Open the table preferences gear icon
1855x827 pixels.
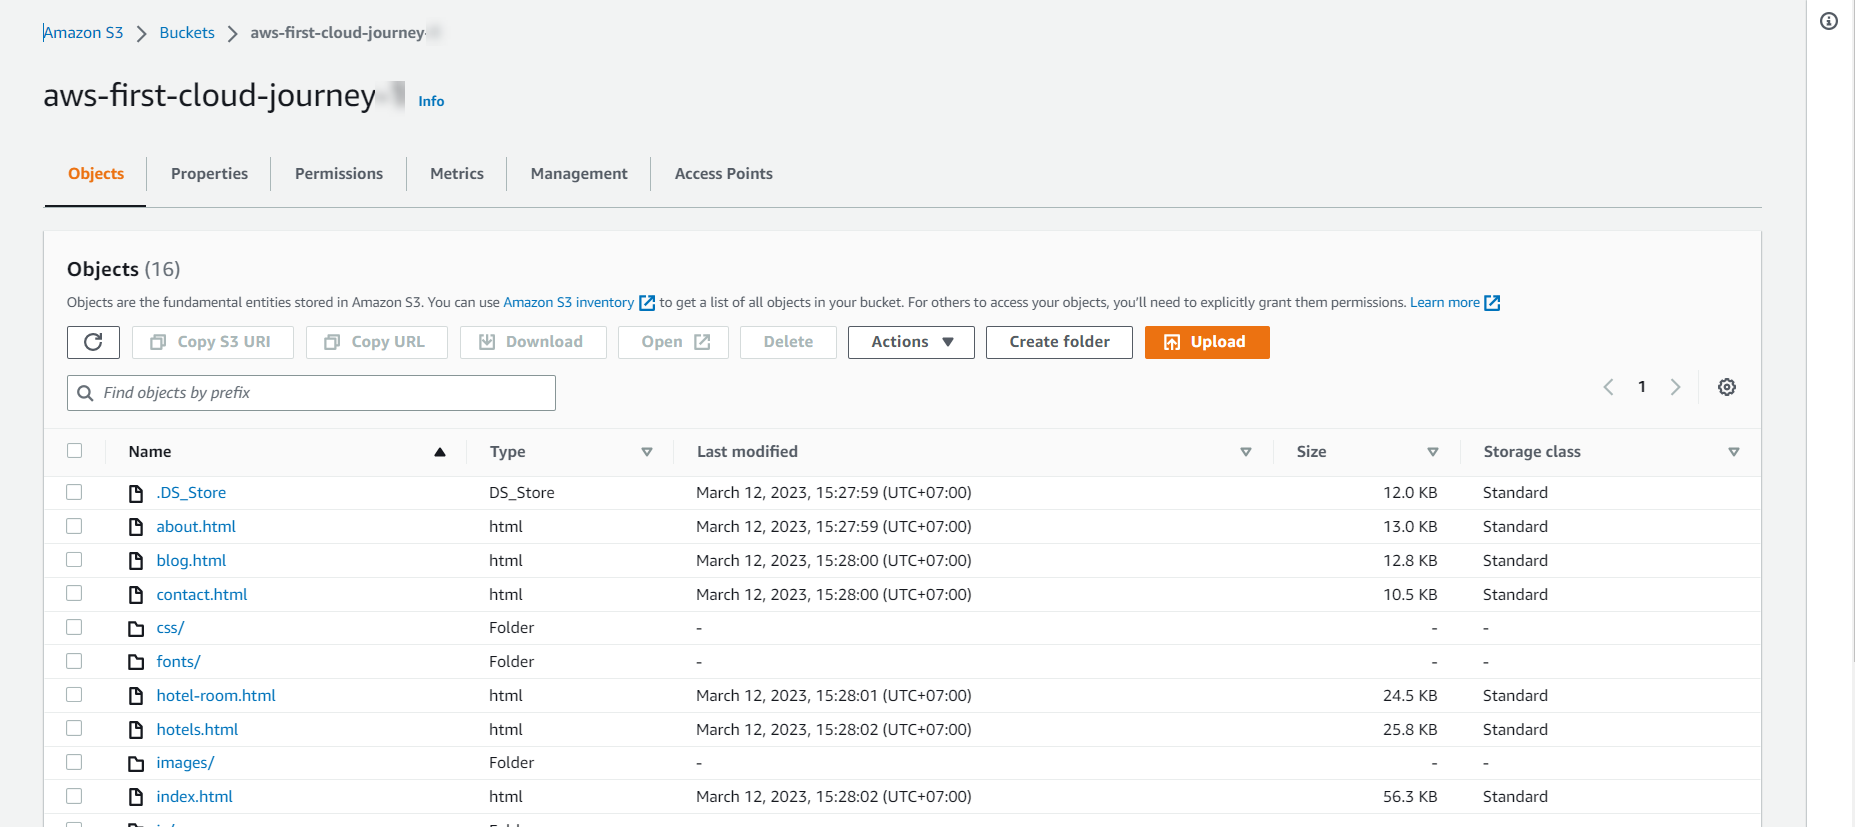(1727, 387)
